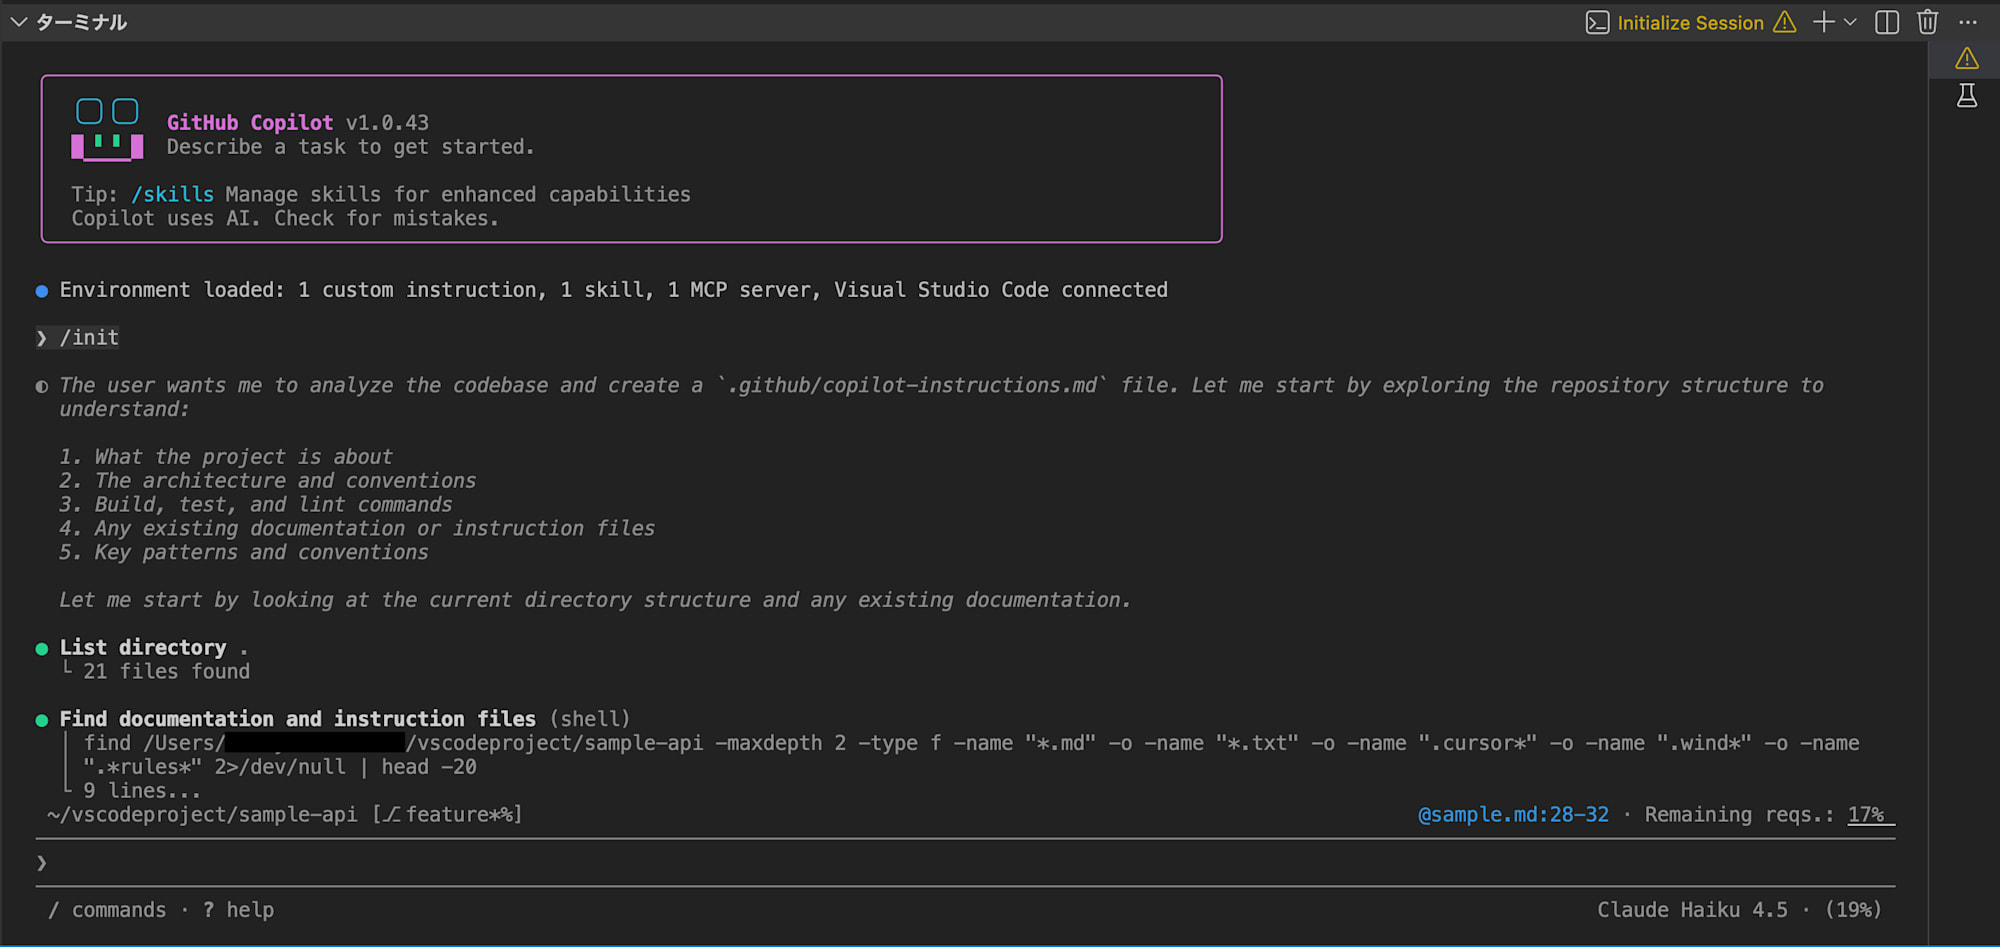Click the "21 files found" result
The width and height of the screenshot is (2000, 947).
pyautogui.click(x=166, y=672)
